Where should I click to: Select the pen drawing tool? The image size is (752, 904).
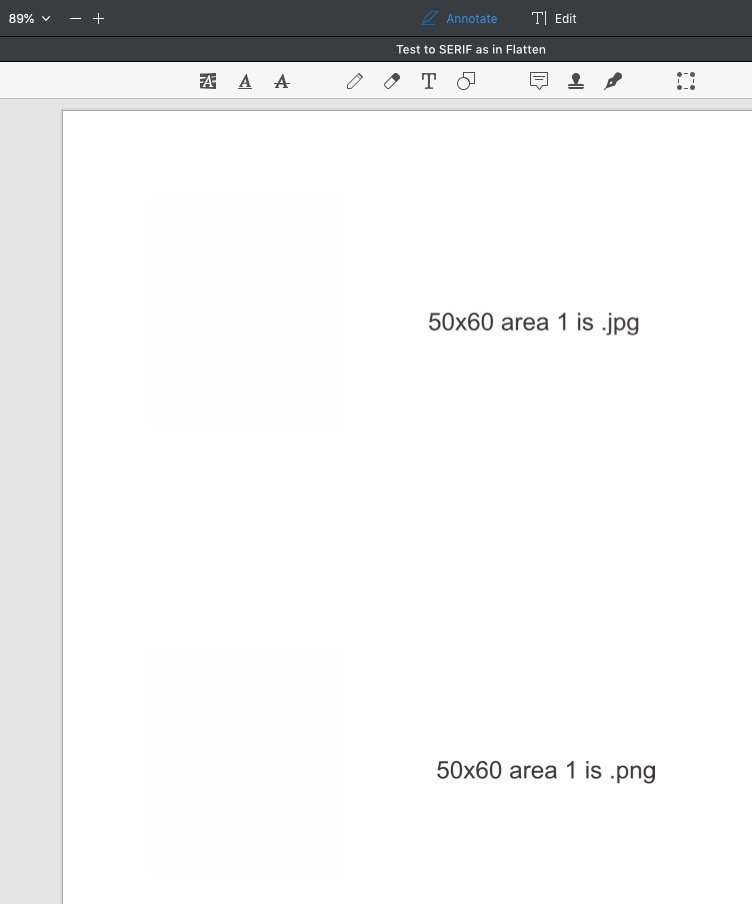(355, 81)
